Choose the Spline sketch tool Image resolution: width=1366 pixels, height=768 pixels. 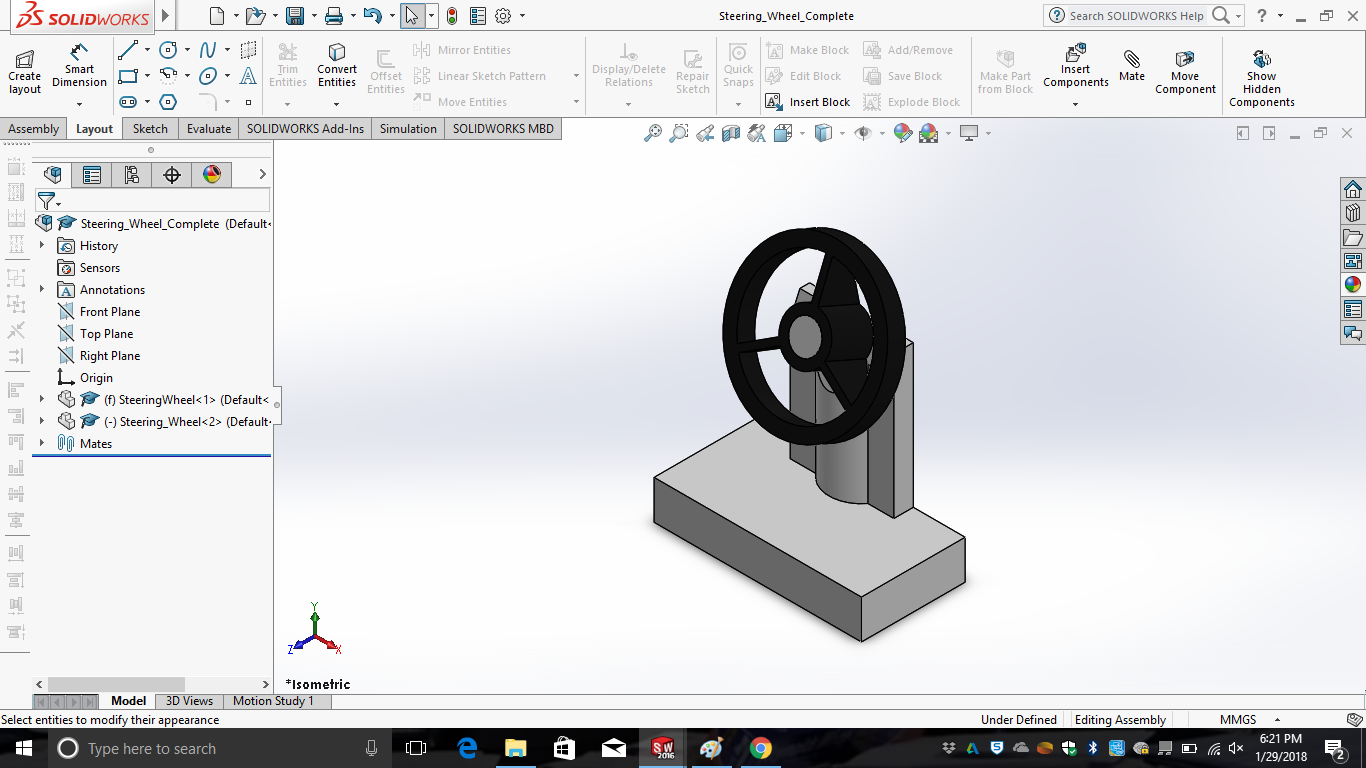pos(208,50)
